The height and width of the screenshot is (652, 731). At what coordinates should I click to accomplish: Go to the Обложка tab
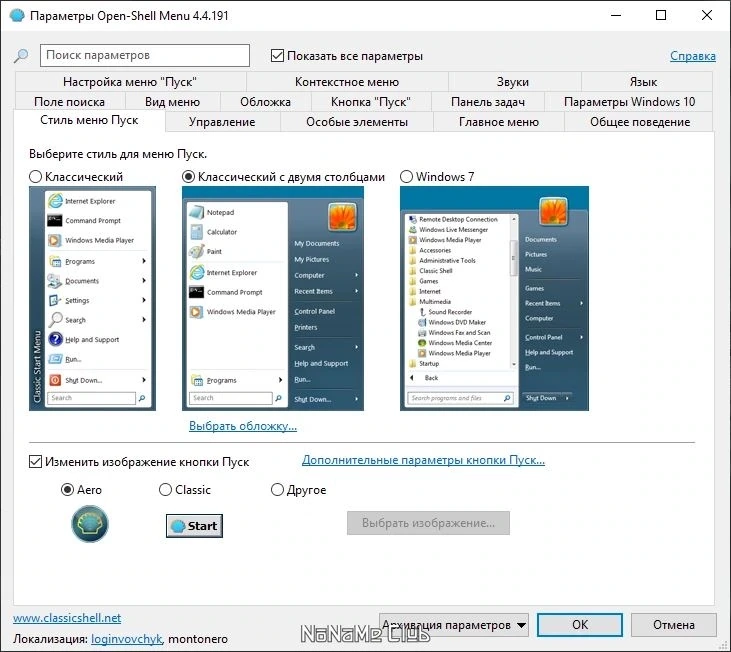(x=265, y=102)
